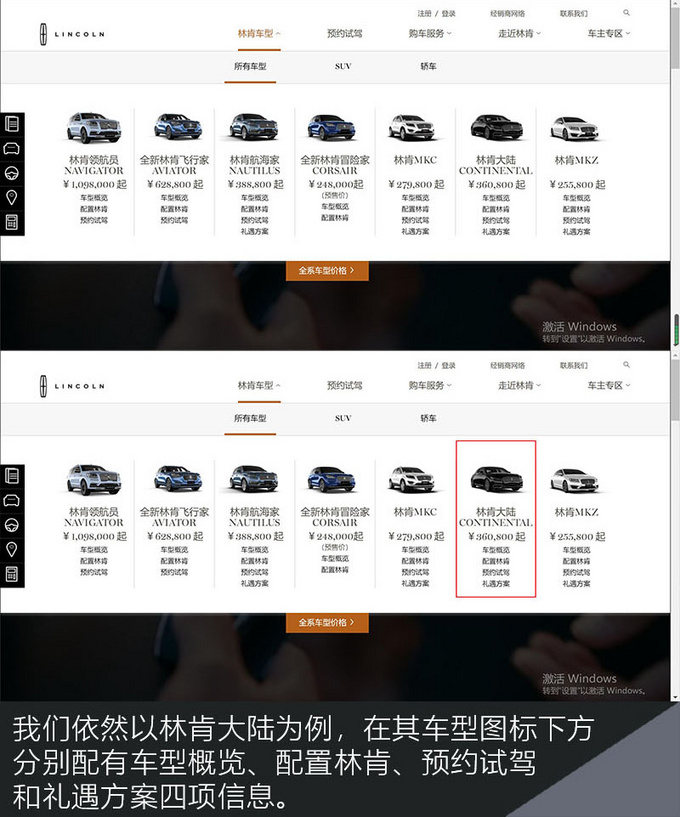
Task: Open 联系我们 link in the lower page copy
Action: [x=574, y=365]
